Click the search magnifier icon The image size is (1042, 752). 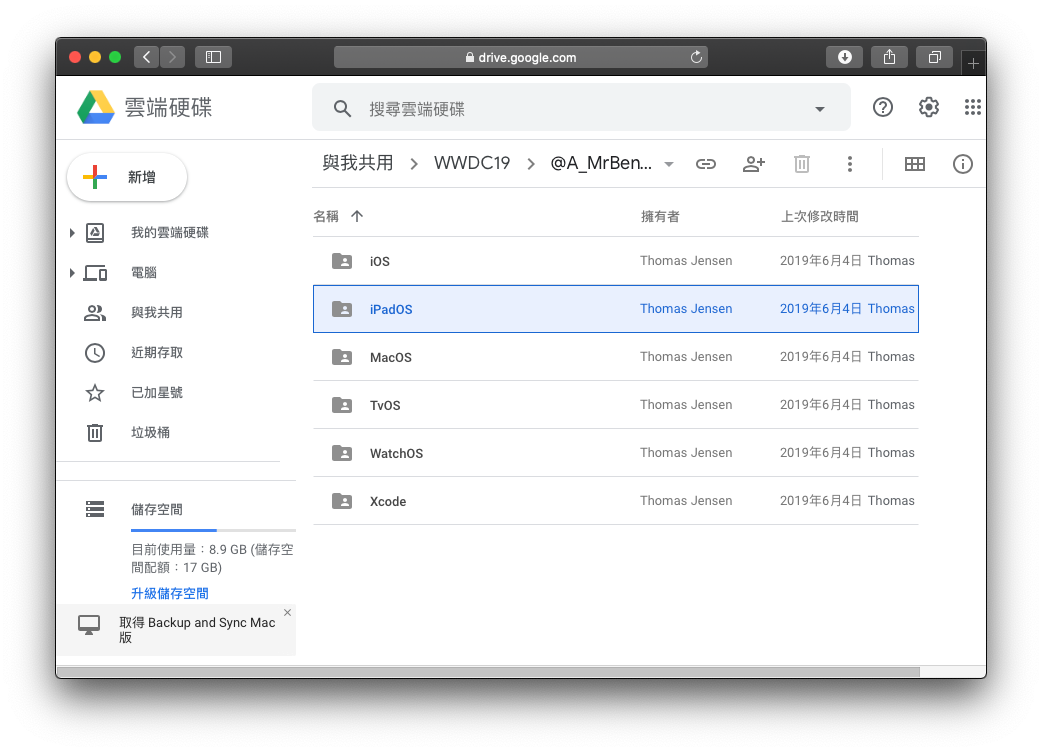tap(342, 108)
